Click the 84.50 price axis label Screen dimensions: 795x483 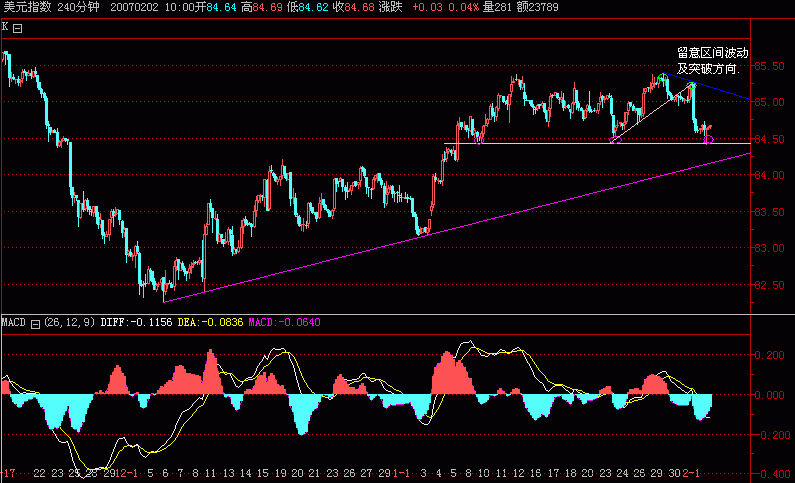(x=769, y=139)
